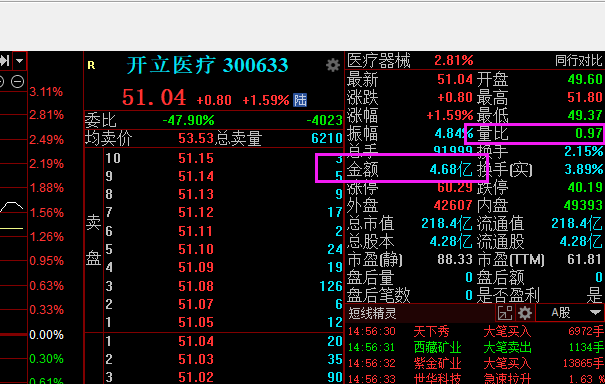Click 换手(实) value 3.89%
This screenshot has width=605, height=384.
point(584,169)
